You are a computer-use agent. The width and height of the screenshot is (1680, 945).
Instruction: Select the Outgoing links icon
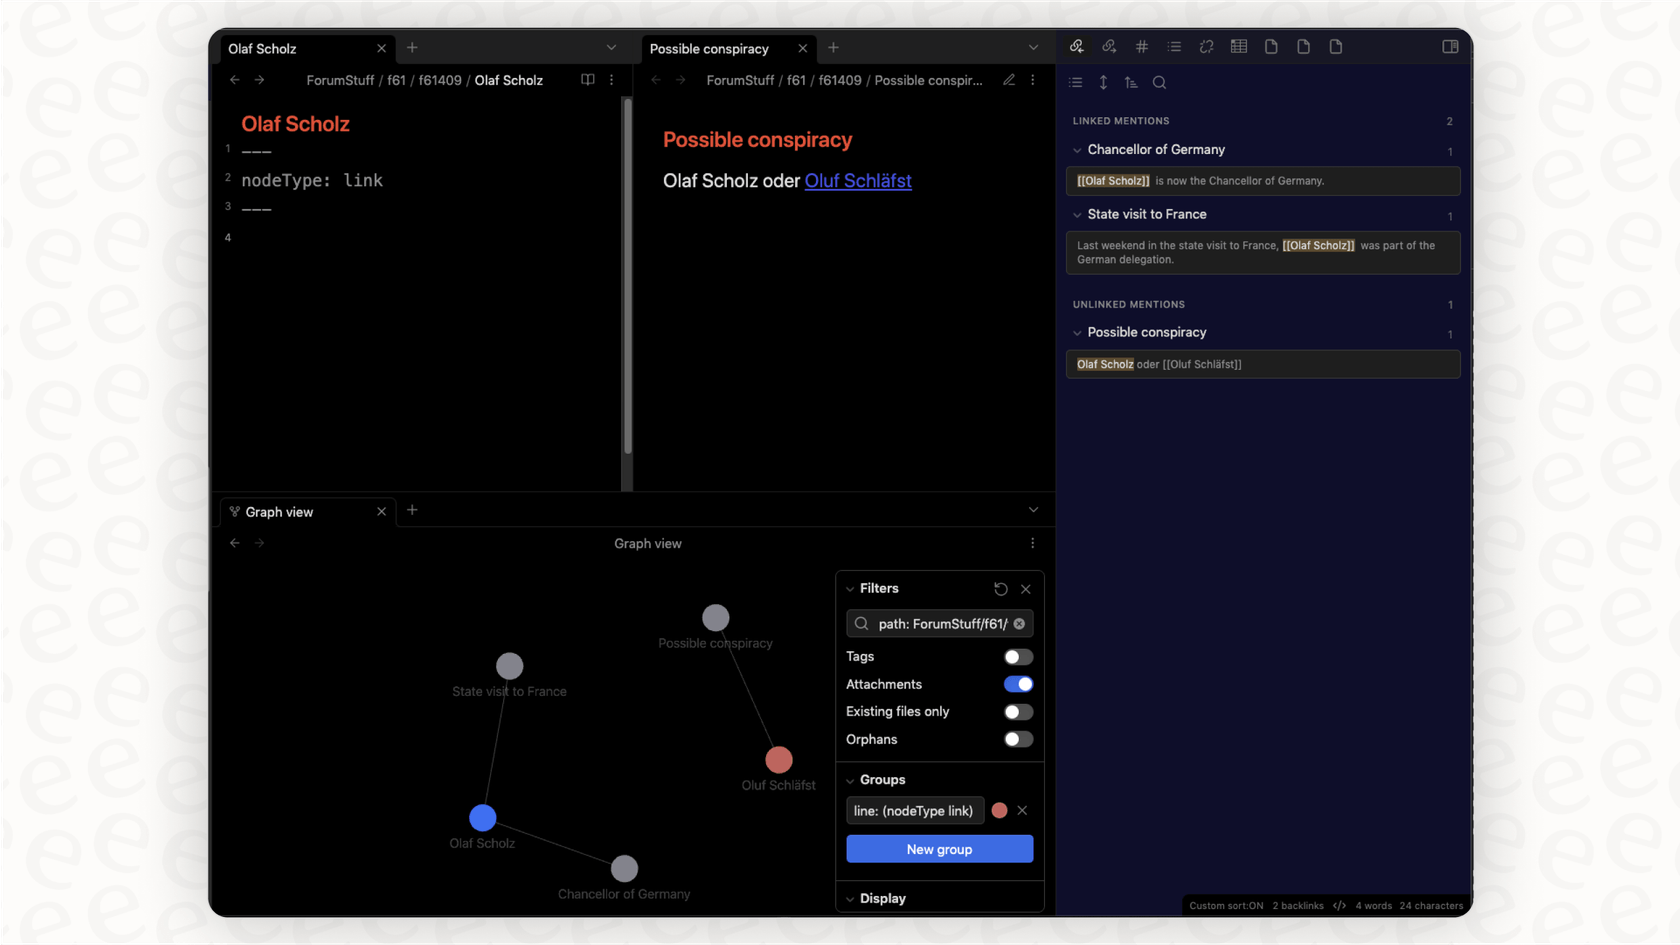(1109, 46)
